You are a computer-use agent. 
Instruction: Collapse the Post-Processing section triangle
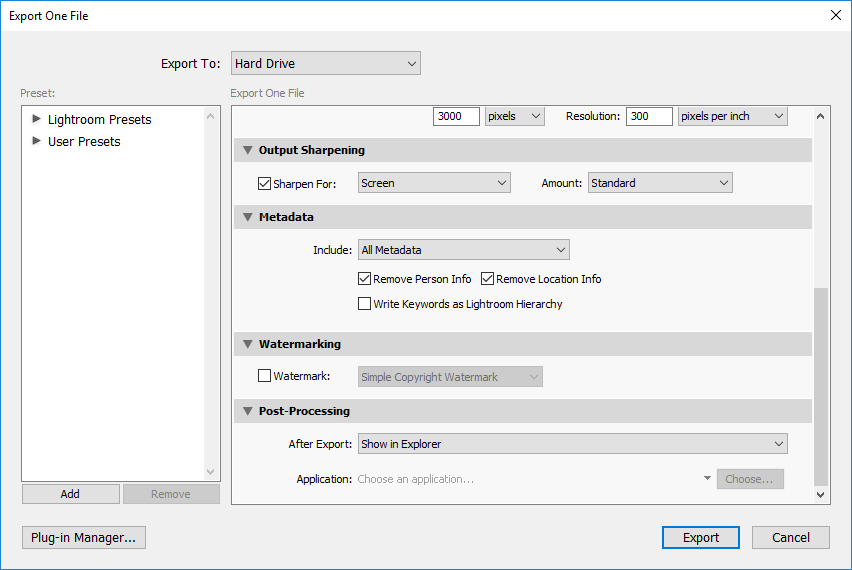(x=246, y=411)
